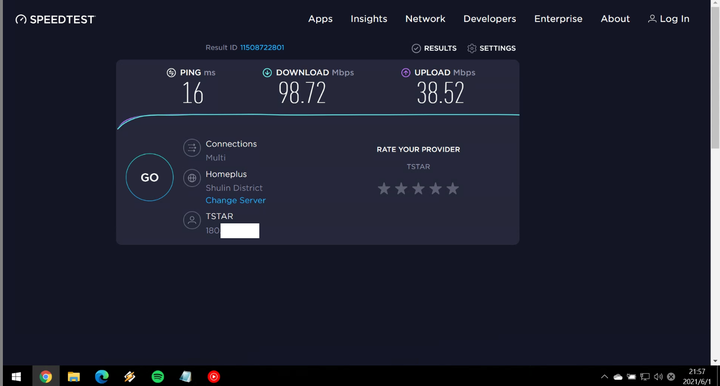Start a new test with GO
Viewport: 720px width, 386px height.
(150, 177)
